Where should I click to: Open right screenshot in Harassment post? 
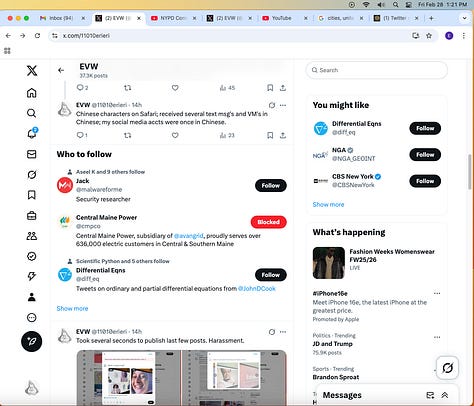click(234, 377)
